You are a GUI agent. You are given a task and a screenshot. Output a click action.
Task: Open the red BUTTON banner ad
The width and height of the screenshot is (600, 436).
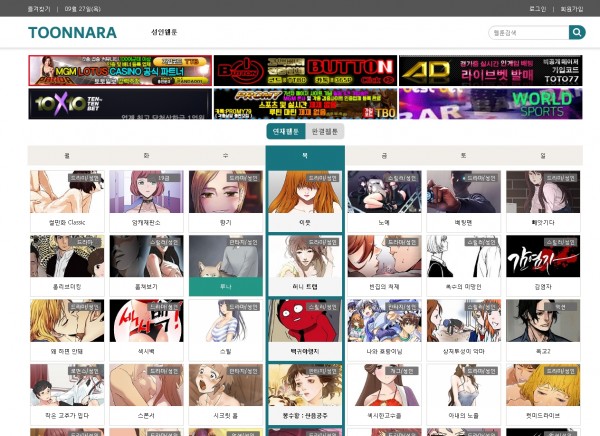click(305, 70)
